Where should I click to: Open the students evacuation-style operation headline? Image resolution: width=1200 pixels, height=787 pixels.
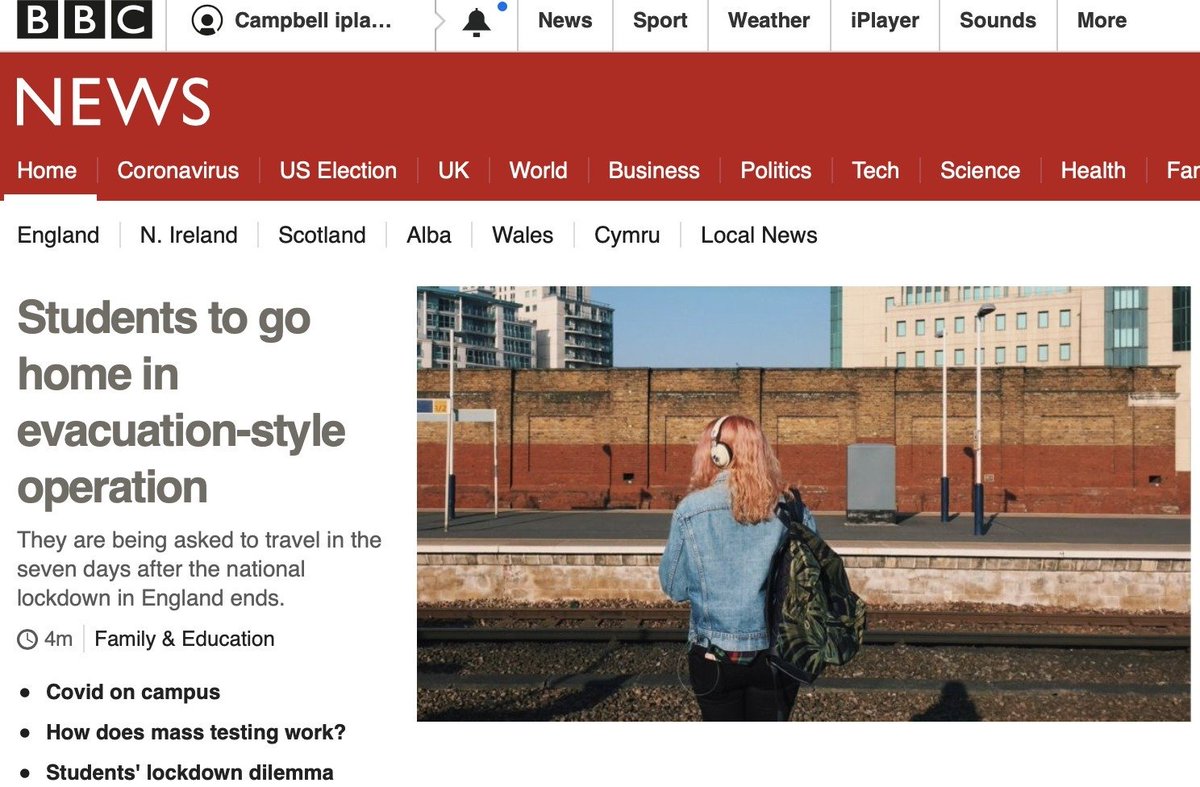pos(181,403)
